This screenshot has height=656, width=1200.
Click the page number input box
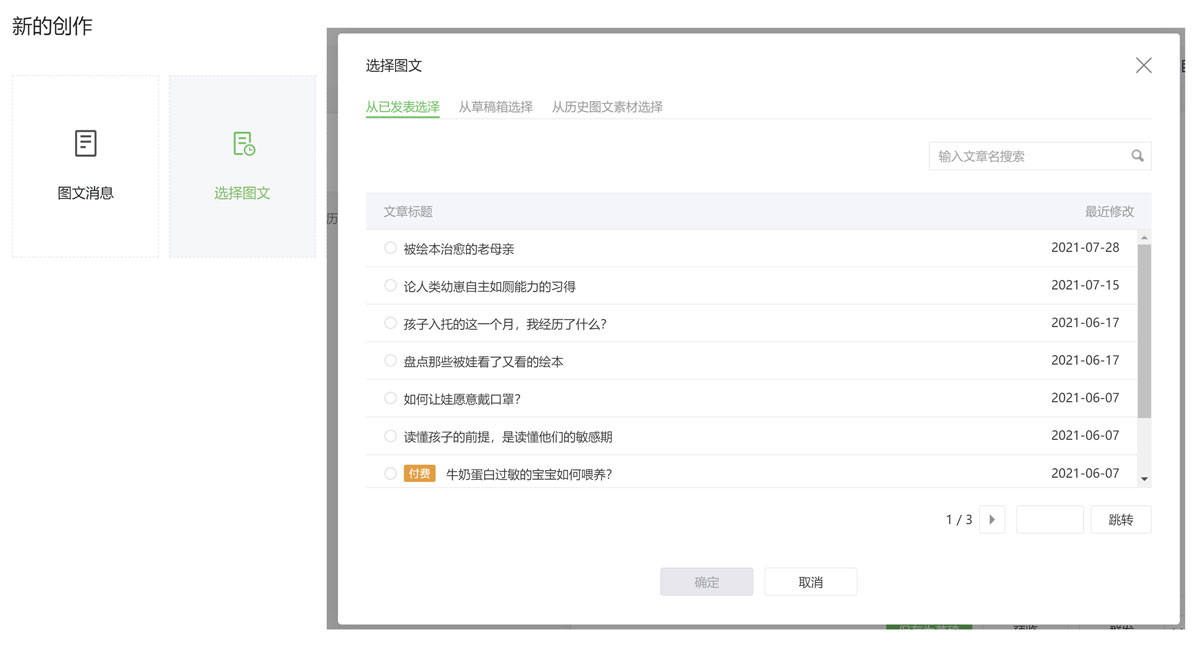pos(1049,519)
